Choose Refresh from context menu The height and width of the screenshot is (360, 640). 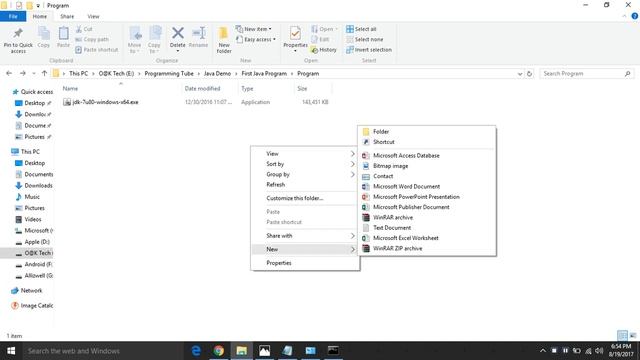click(x=305, y=184)
